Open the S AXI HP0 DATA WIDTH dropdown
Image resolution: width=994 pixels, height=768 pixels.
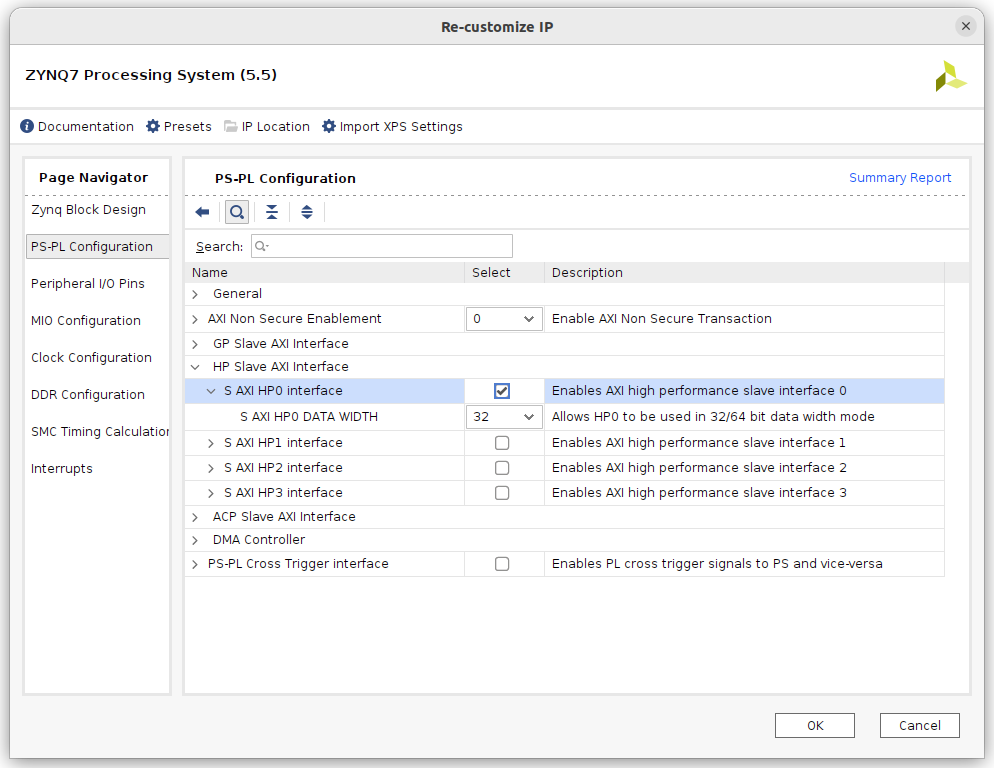504,417
